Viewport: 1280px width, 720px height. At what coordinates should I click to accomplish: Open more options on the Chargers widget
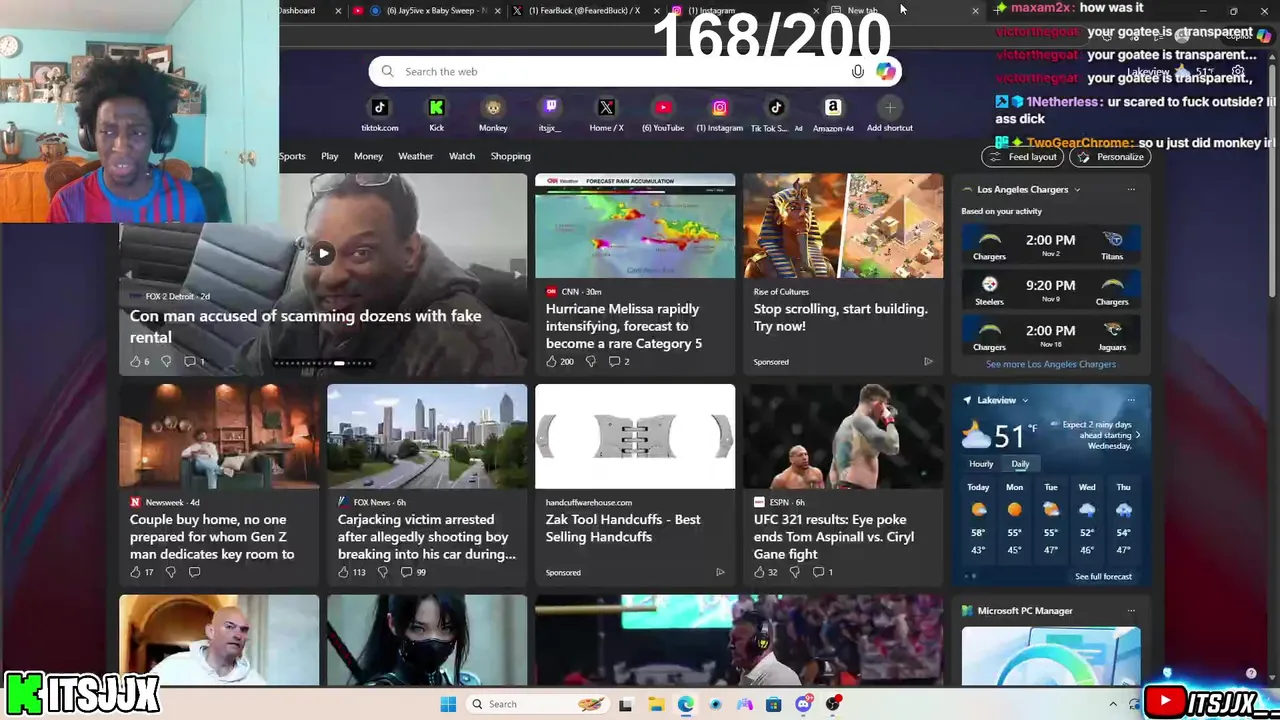tap(1131, 189)
